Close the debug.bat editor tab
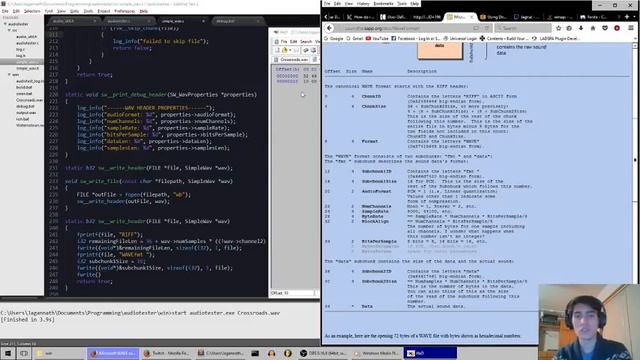 point(258,21)
